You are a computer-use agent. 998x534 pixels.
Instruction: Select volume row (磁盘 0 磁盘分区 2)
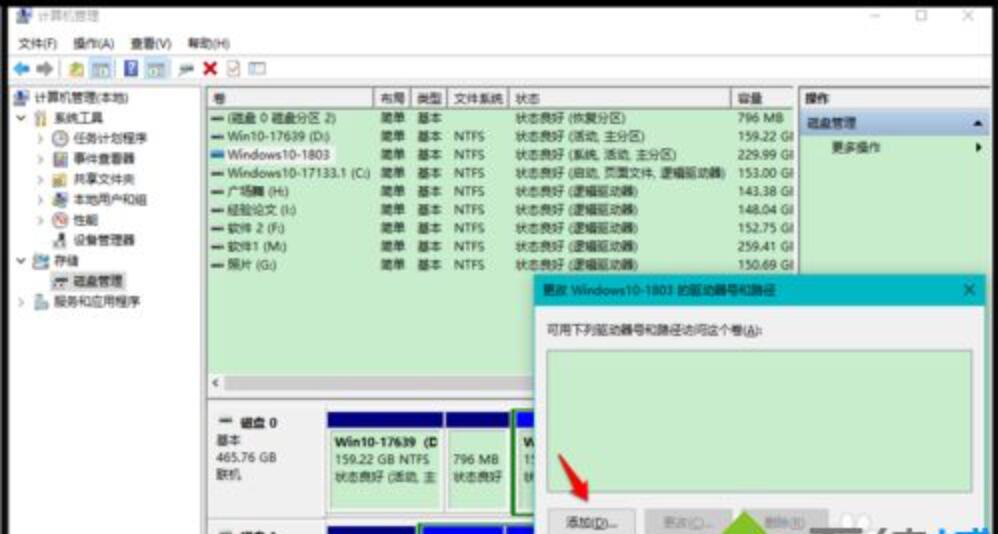pyautogui.click(x=501, y=118)
